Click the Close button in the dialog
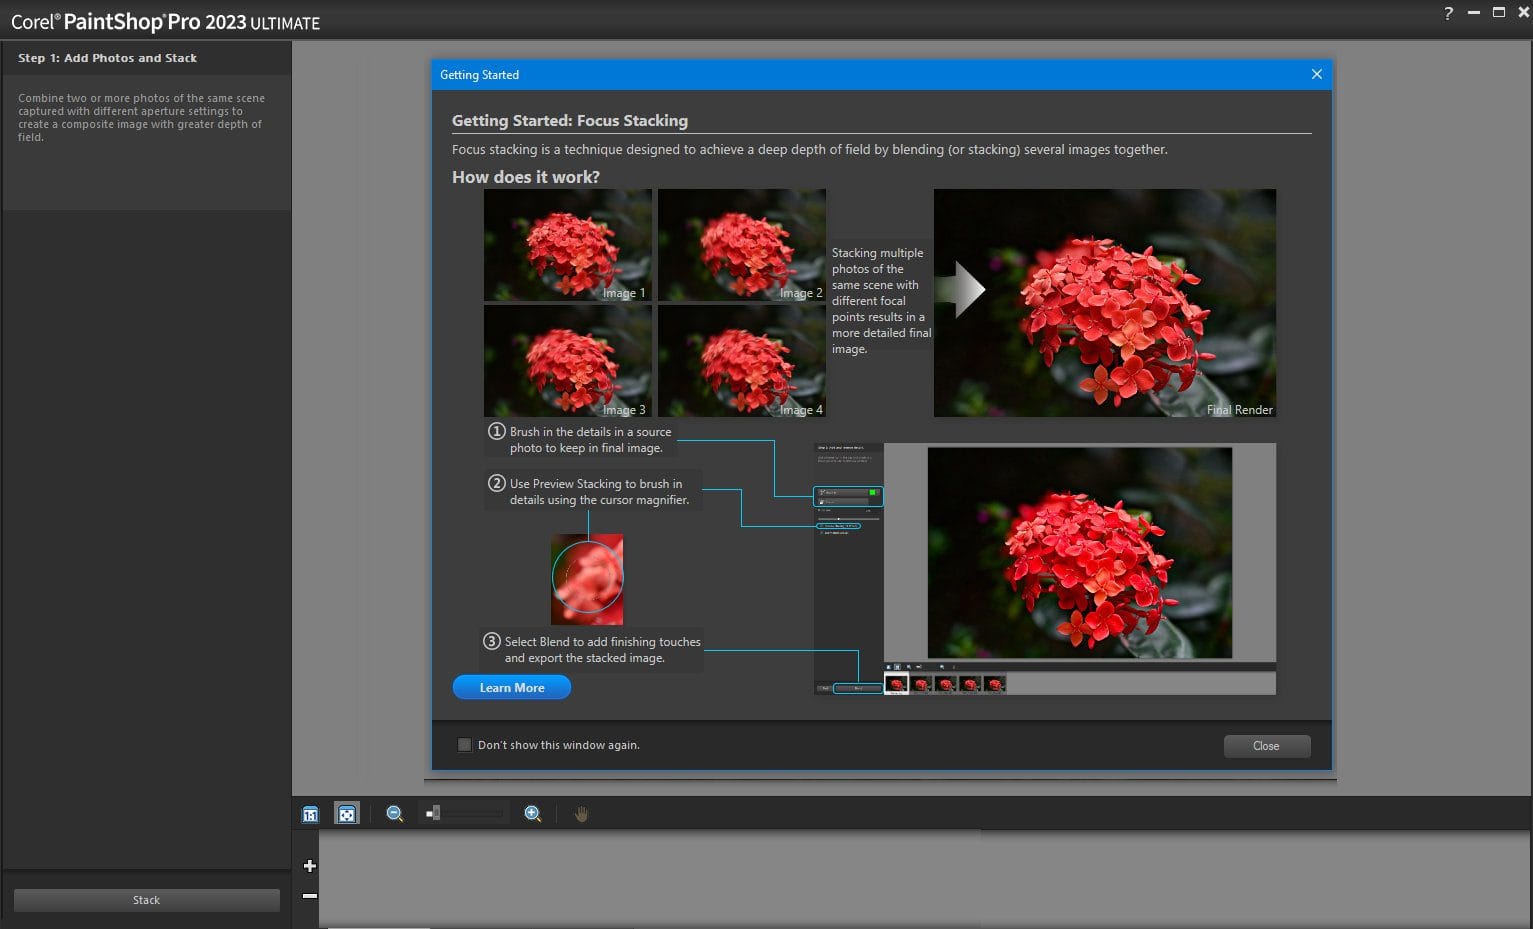 (x=1266, y=746)
